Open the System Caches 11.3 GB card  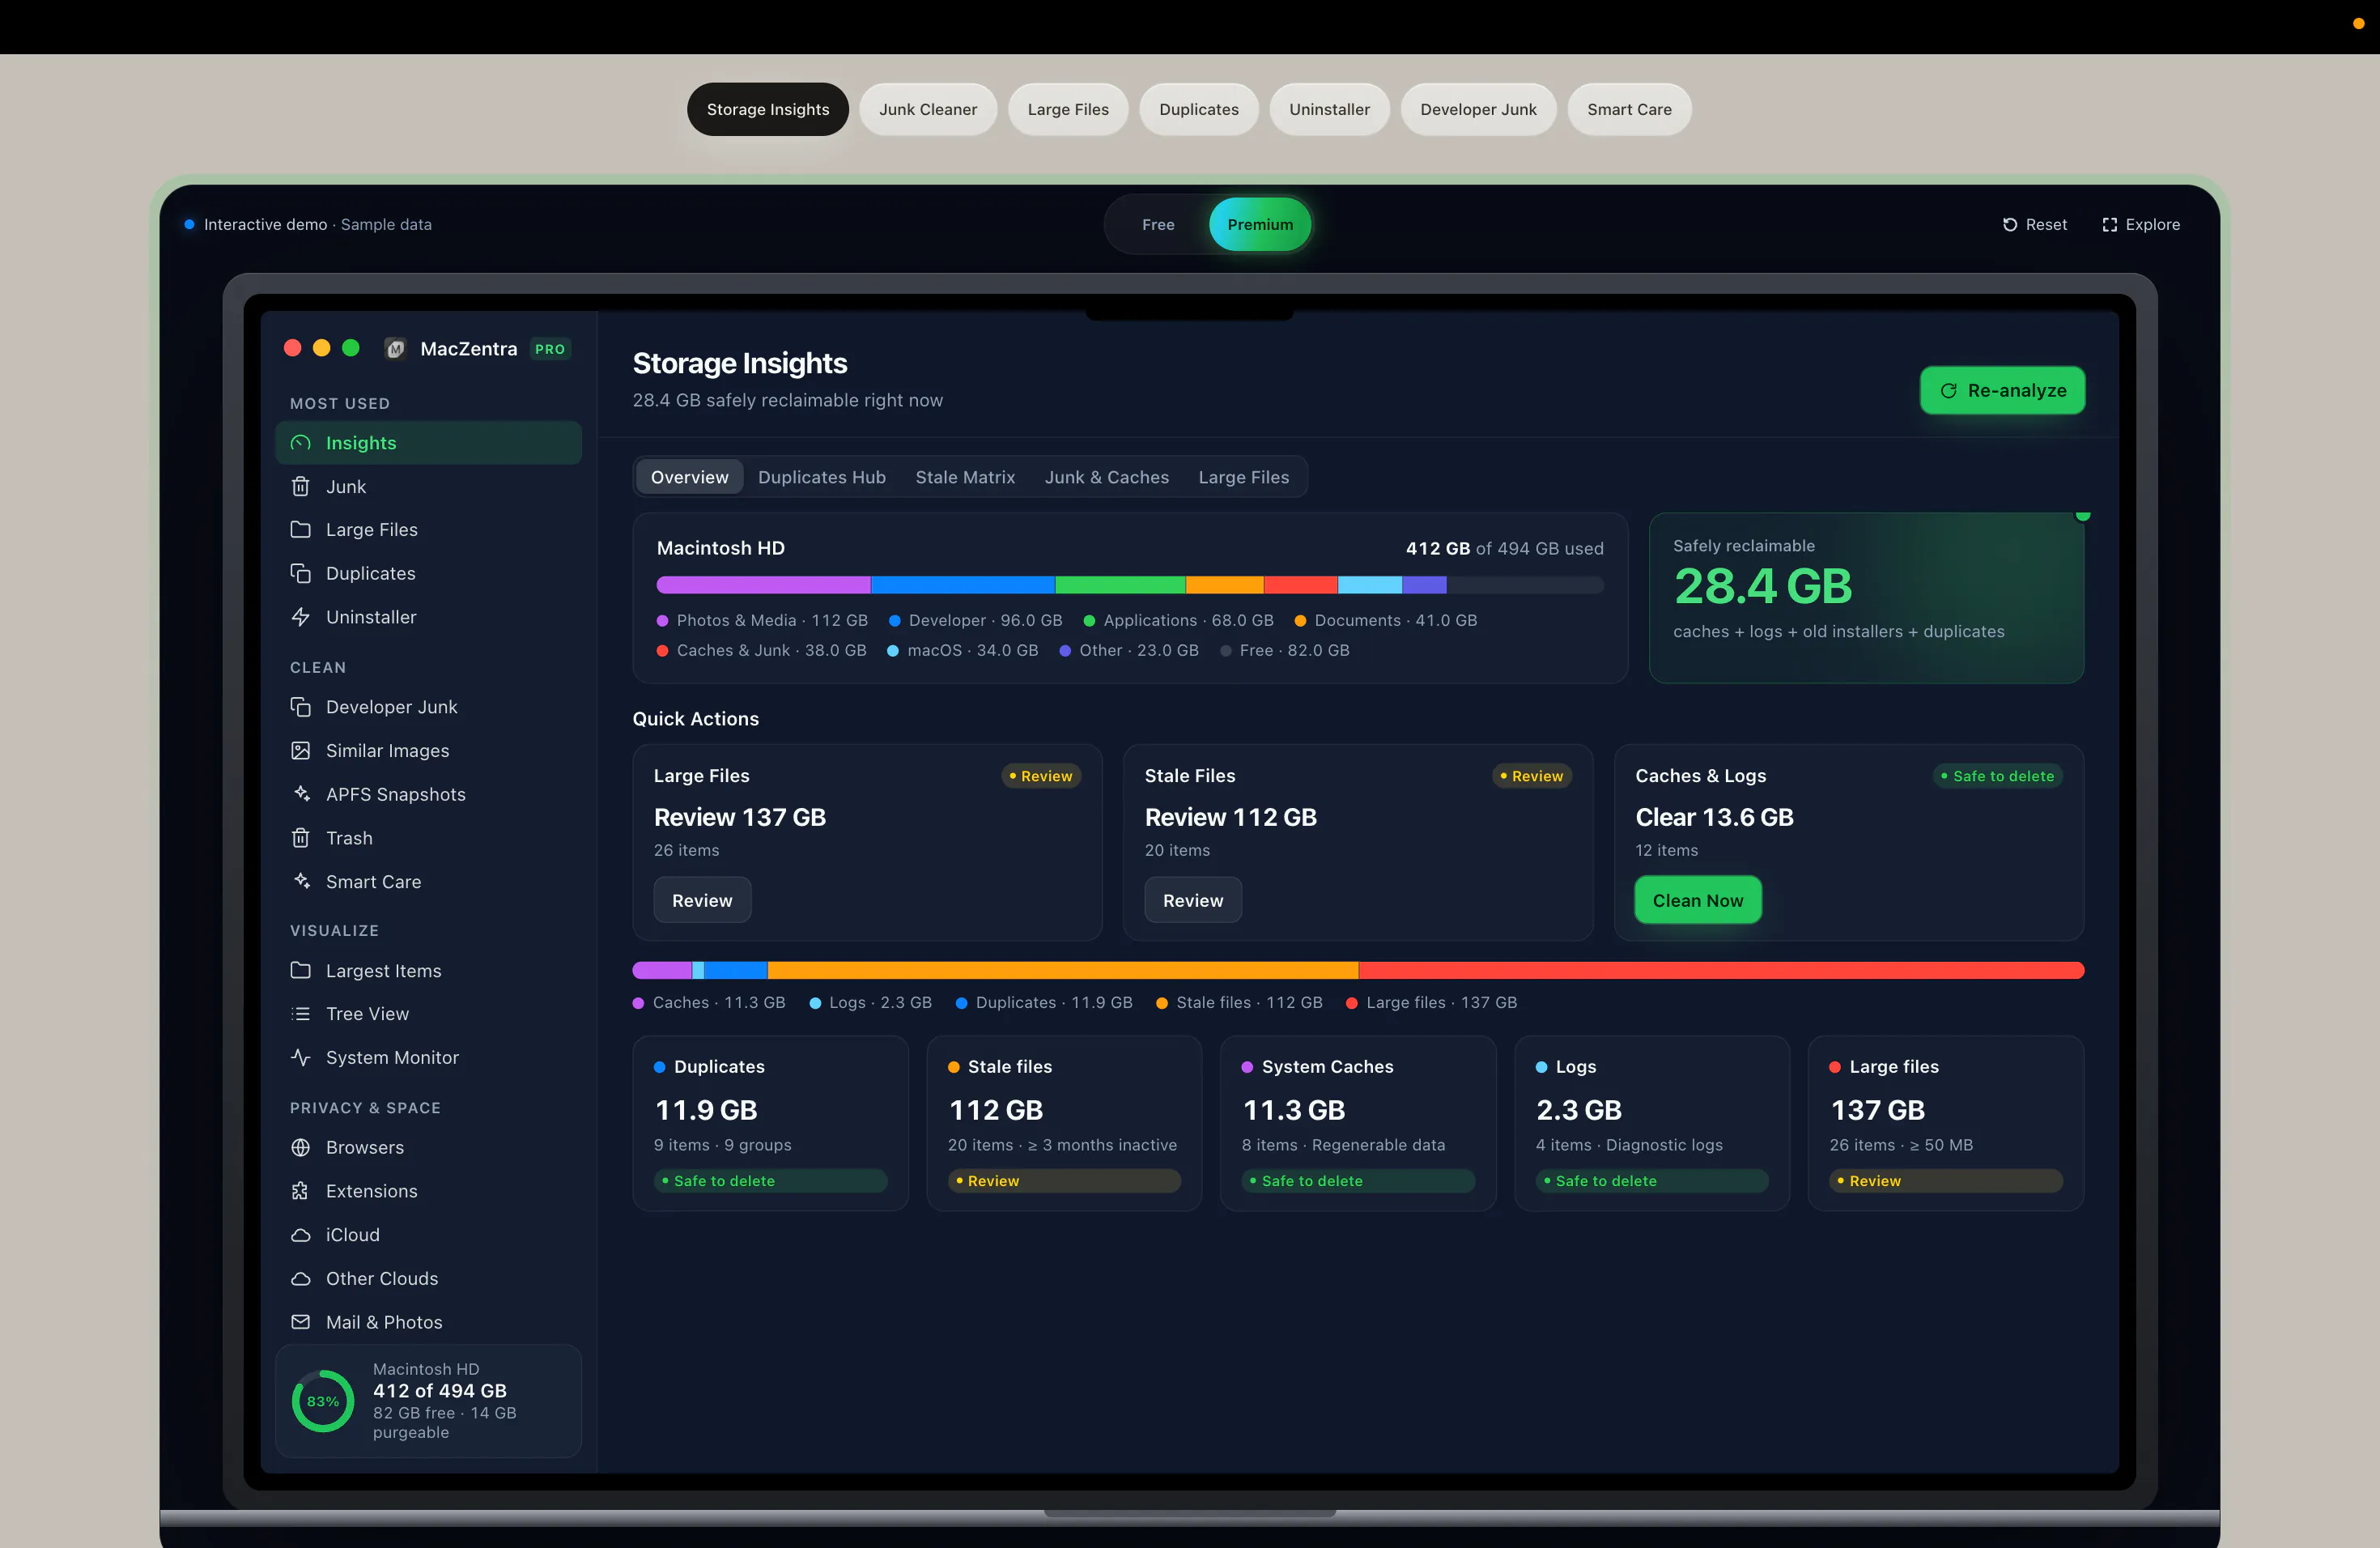click(x=1358, y=1123)
